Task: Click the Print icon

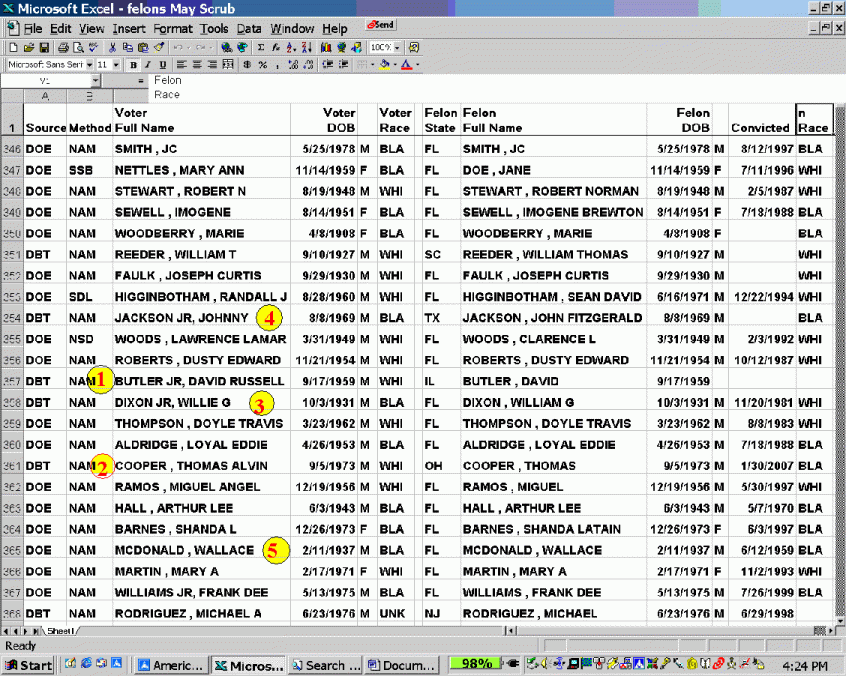Action: 63,47
